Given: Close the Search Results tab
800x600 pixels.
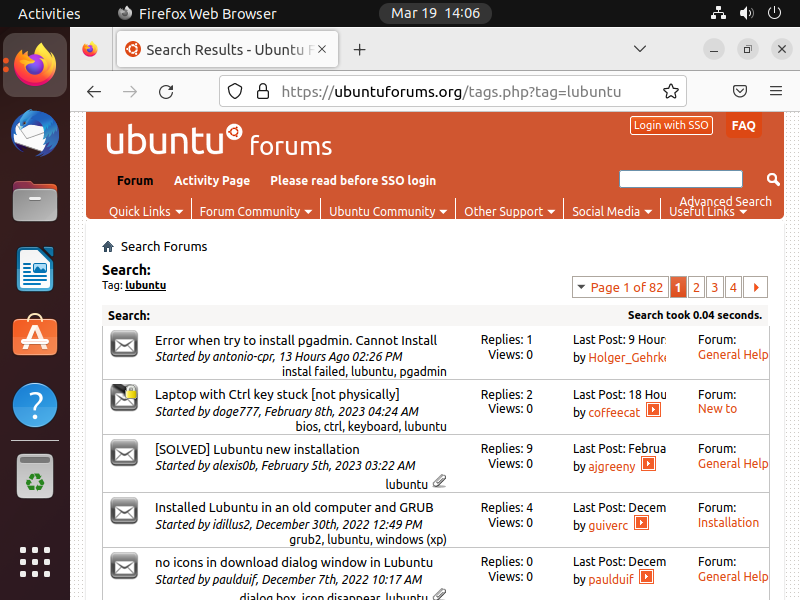Looking at the screenshot, I should point(322,49).
